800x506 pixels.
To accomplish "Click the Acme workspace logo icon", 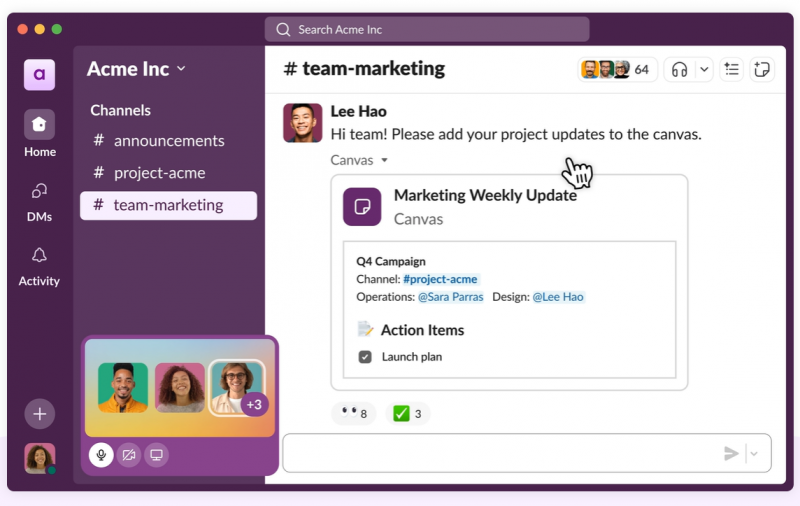I will click(x=39, y=74).
